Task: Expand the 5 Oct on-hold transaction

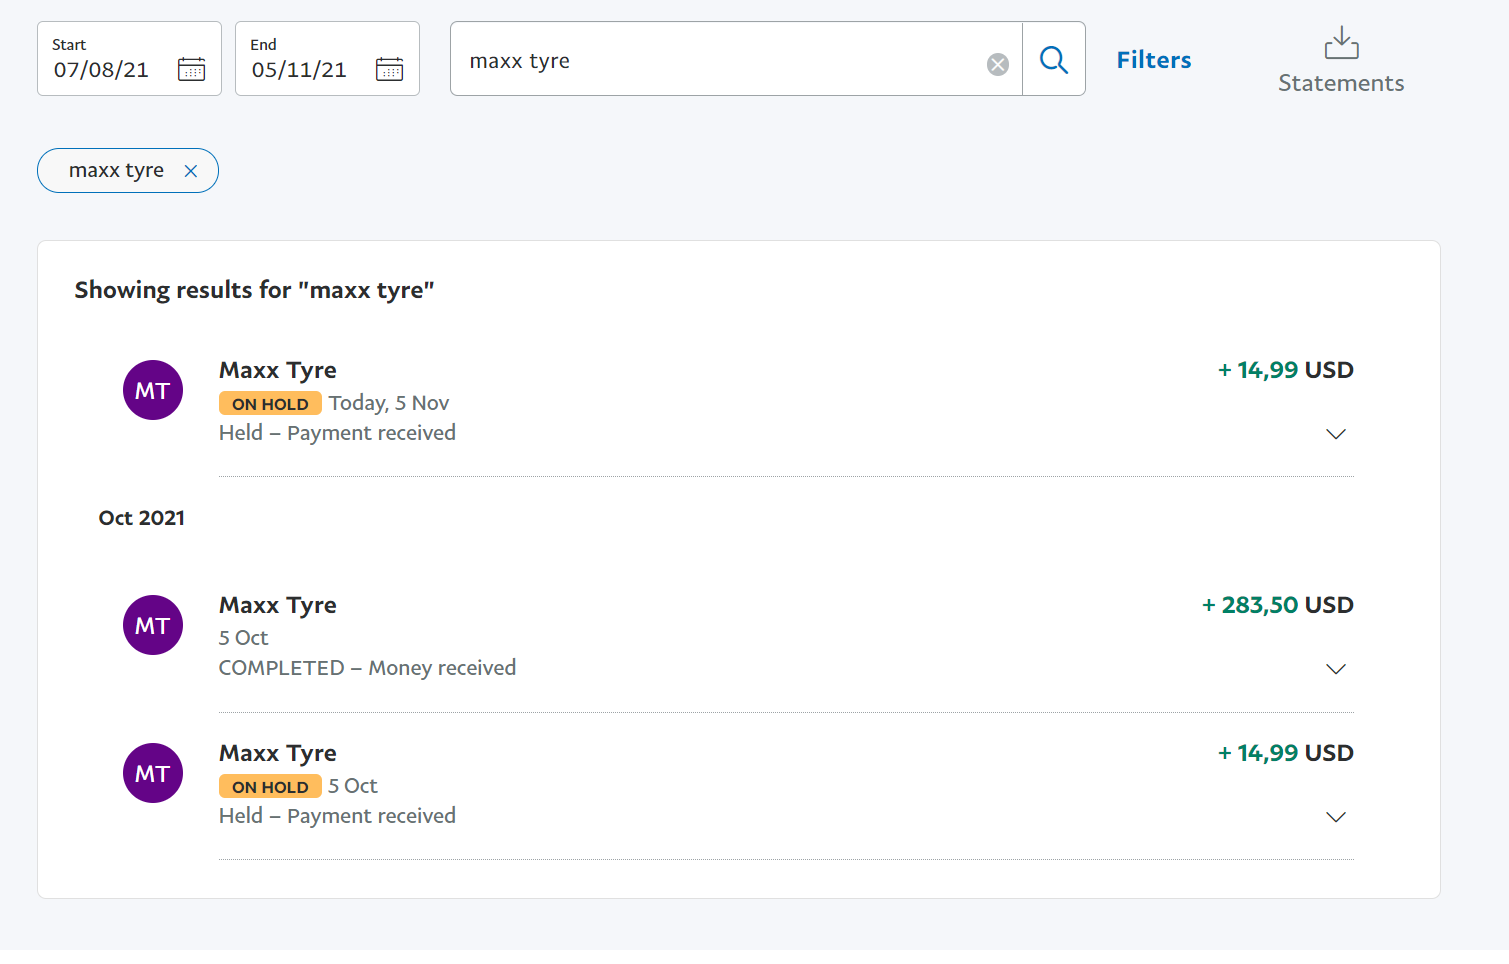Action: [1335, 817]
